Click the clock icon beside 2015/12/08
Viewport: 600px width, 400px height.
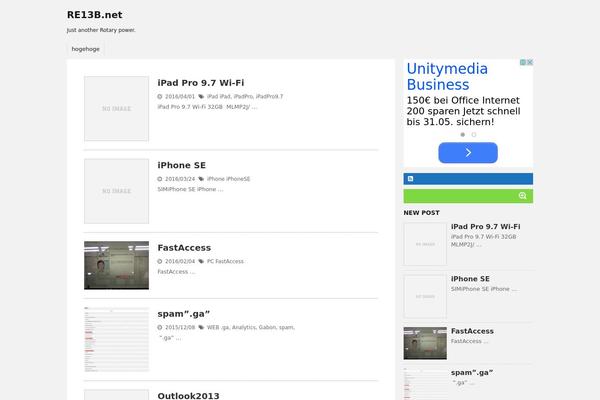160,327
